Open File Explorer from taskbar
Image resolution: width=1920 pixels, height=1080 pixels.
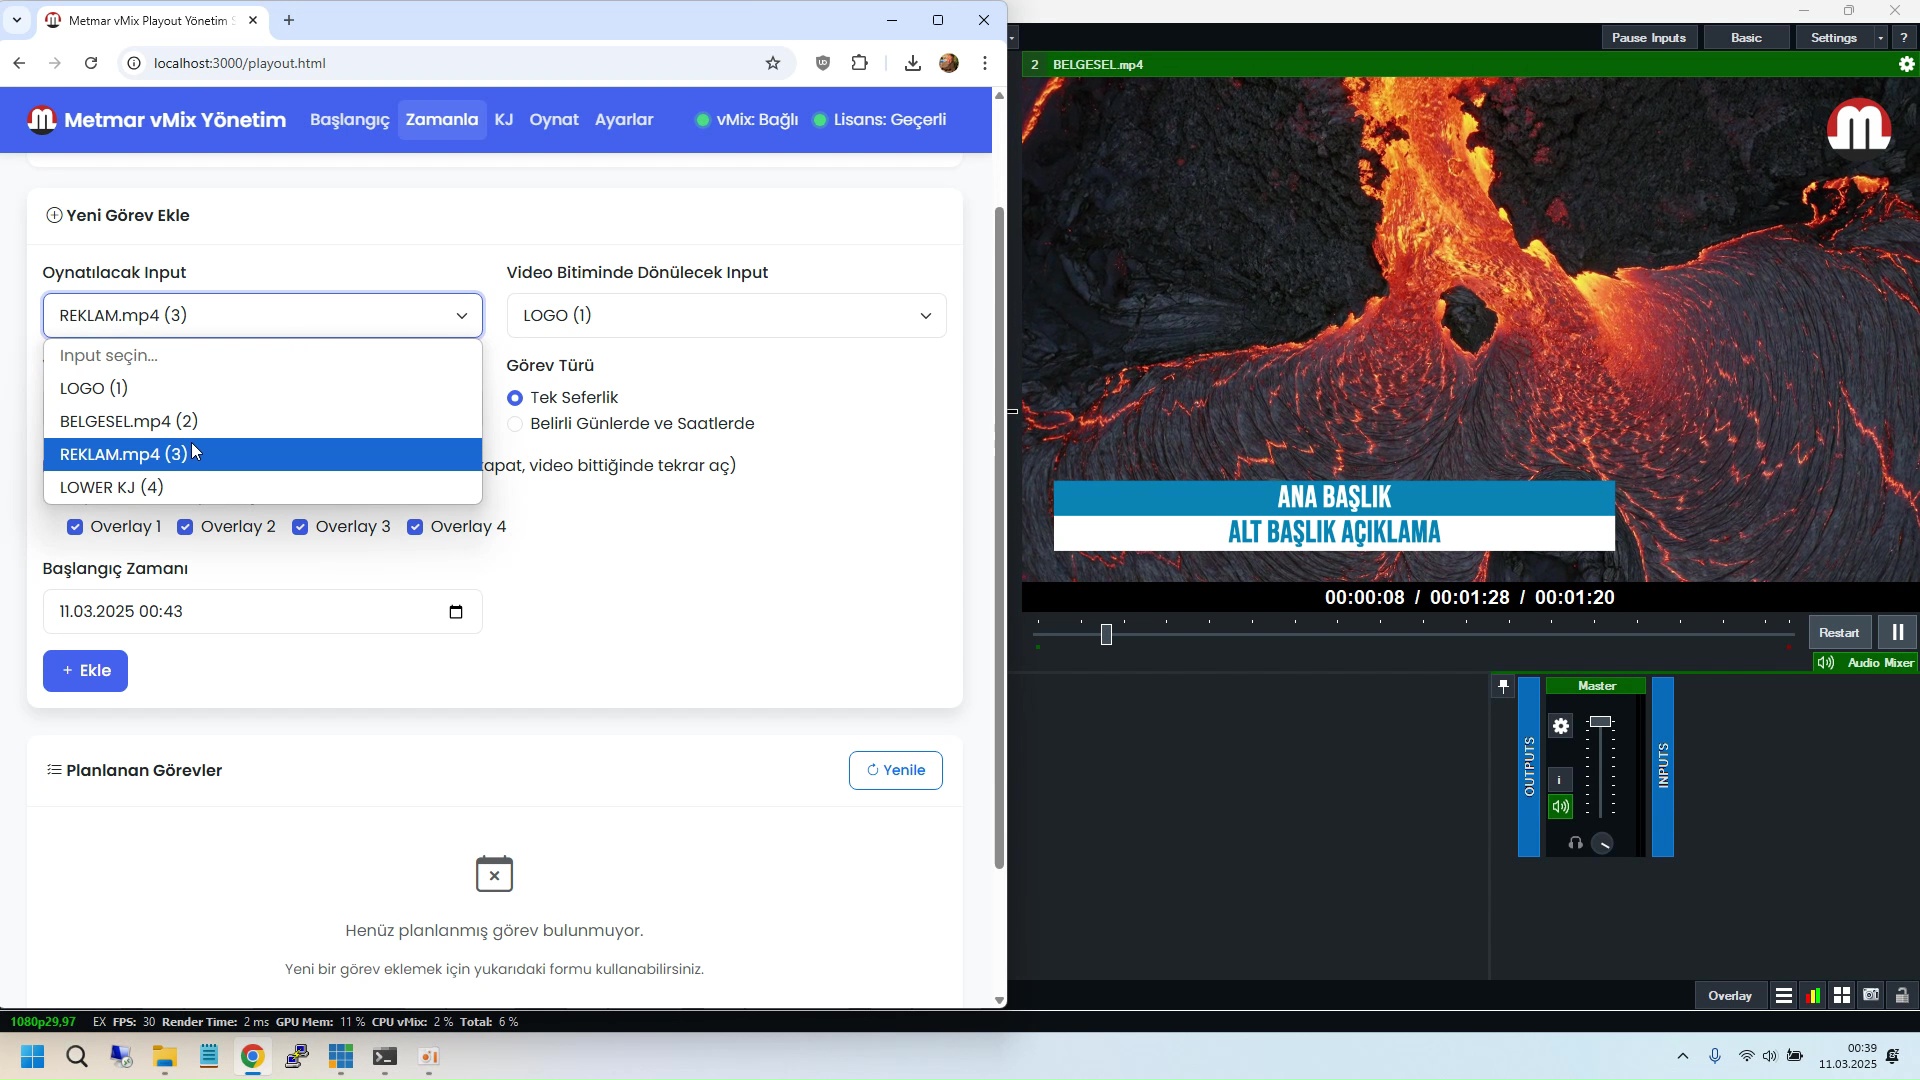coord(165,1057)
